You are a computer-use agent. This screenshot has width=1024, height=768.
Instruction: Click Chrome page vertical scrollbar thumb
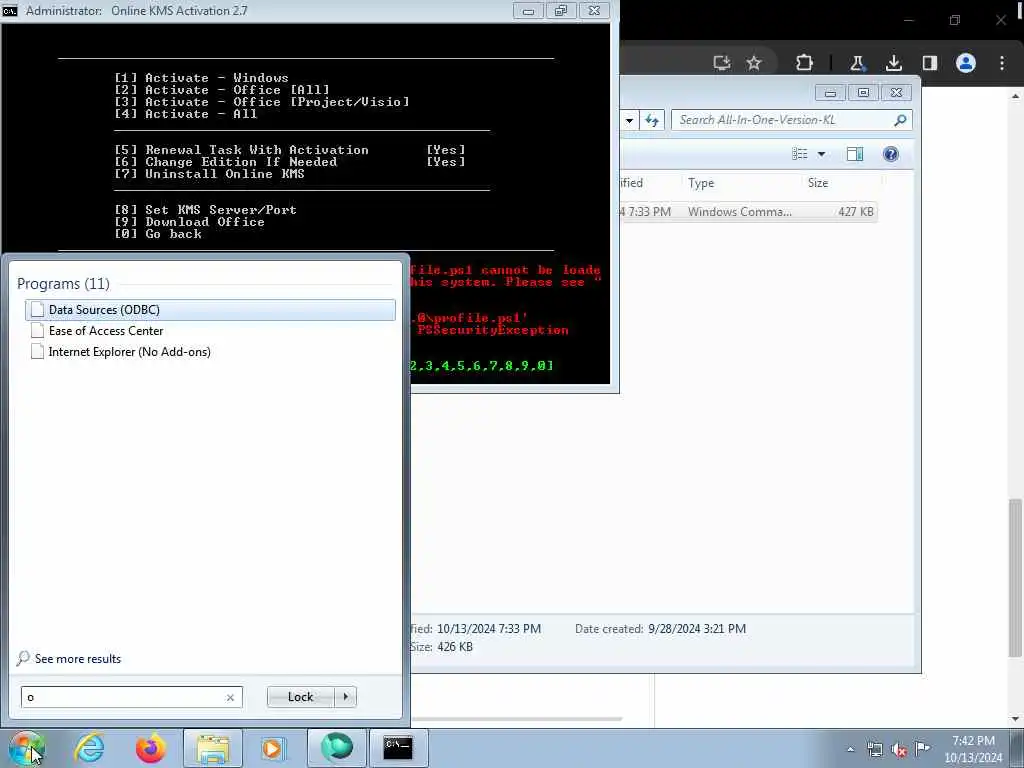point(1015,578)
